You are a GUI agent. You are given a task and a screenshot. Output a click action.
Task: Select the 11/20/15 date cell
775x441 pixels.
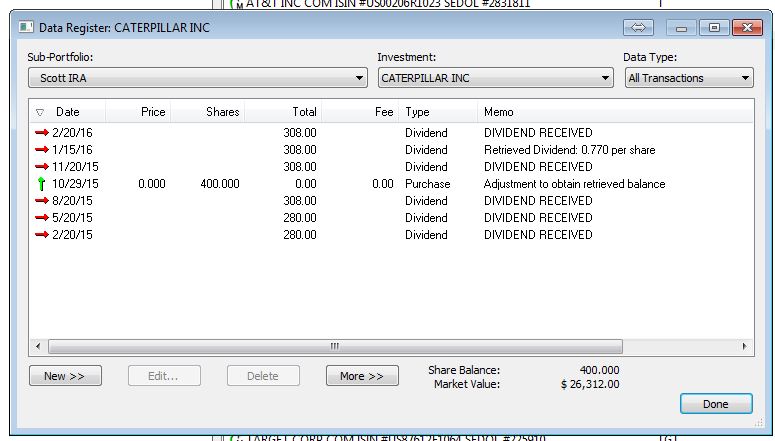tap(75, 167)
